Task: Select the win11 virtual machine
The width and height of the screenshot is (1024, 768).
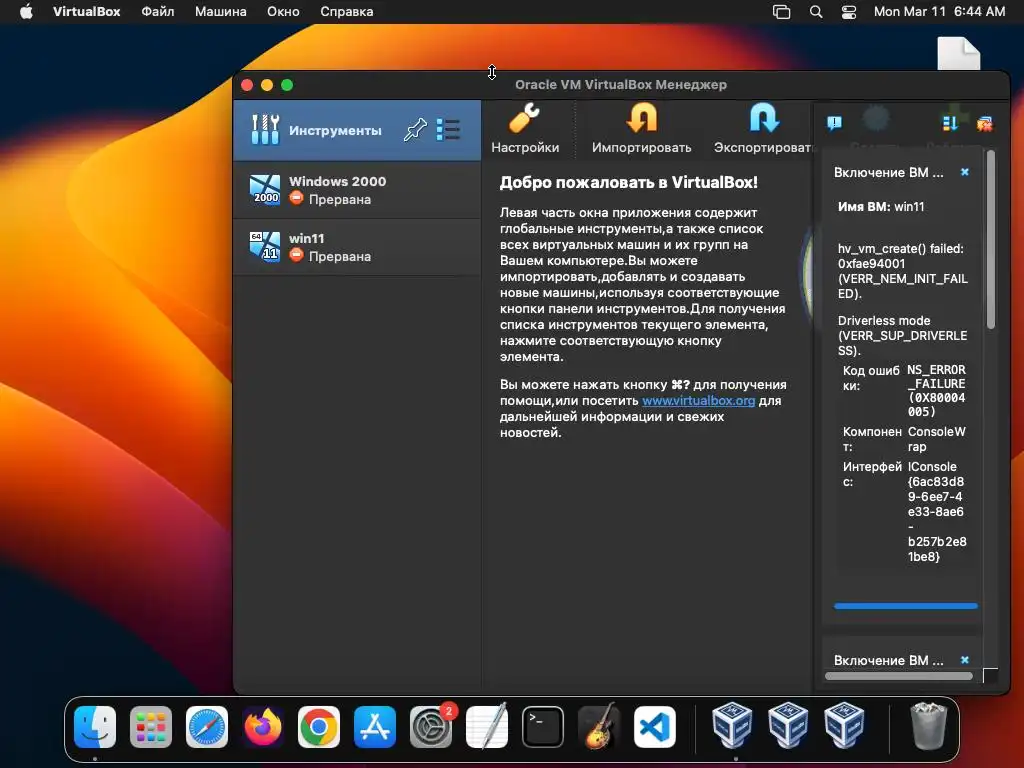Action: (x=357, y=247)
